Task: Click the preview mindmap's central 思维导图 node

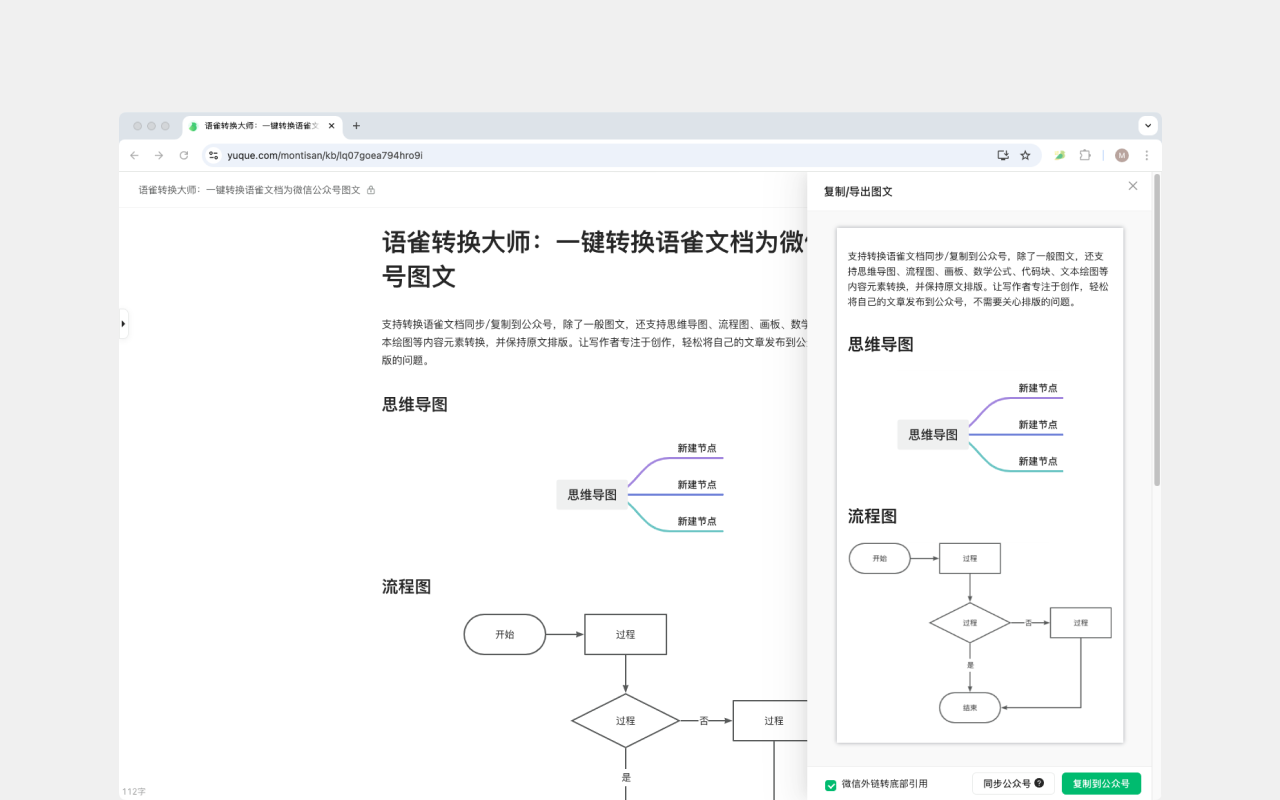Action: coord(933,435)
